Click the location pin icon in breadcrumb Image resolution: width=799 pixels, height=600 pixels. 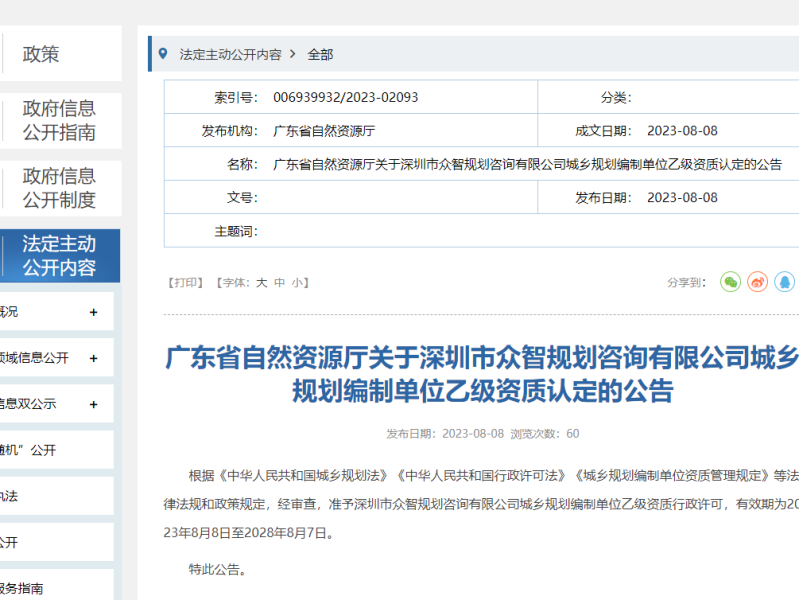(163, 54)
